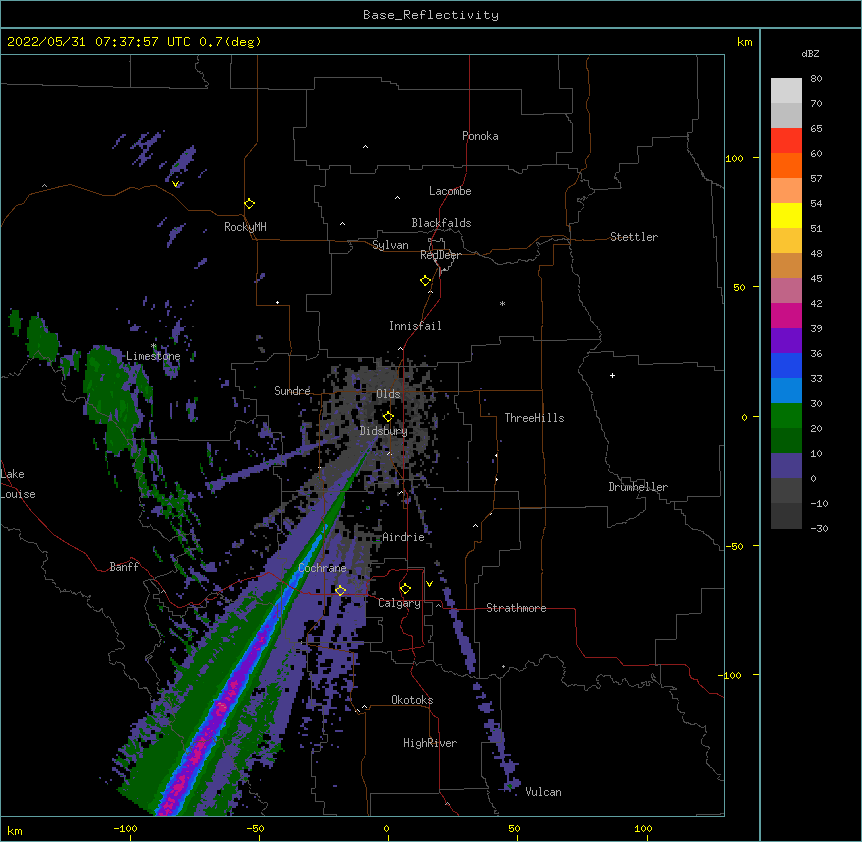Select the Innisfail label
862x842 pixels.
tap(415, 326)
